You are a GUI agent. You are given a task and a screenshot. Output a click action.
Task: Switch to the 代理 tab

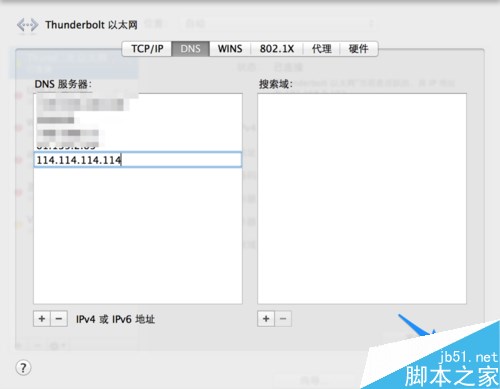[x=321, y=49]
